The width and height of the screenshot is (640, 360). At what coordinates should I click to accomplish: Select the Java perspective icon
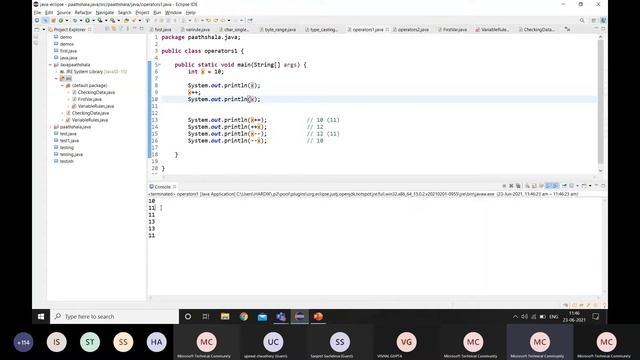point(603,20)
